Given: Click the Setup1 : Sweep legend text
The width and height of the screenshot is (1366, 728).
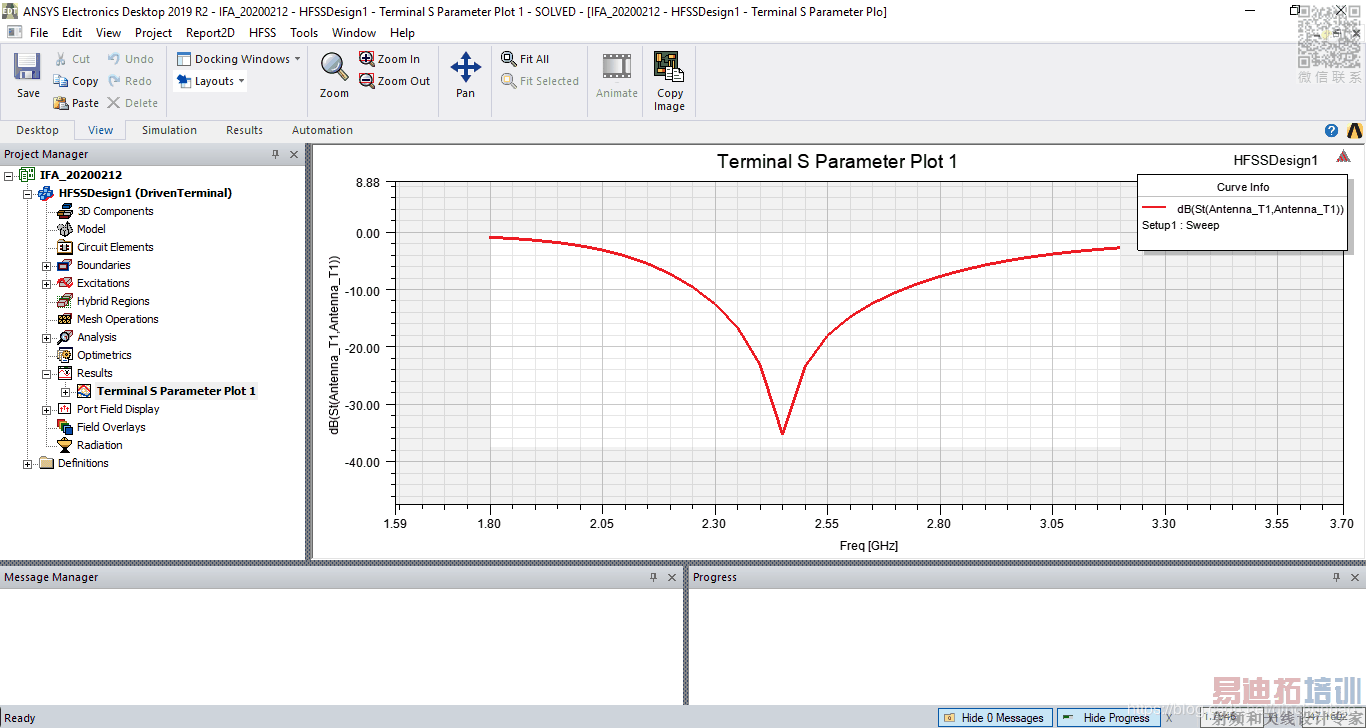Looking at the screenshot, I should point(1180,225).
